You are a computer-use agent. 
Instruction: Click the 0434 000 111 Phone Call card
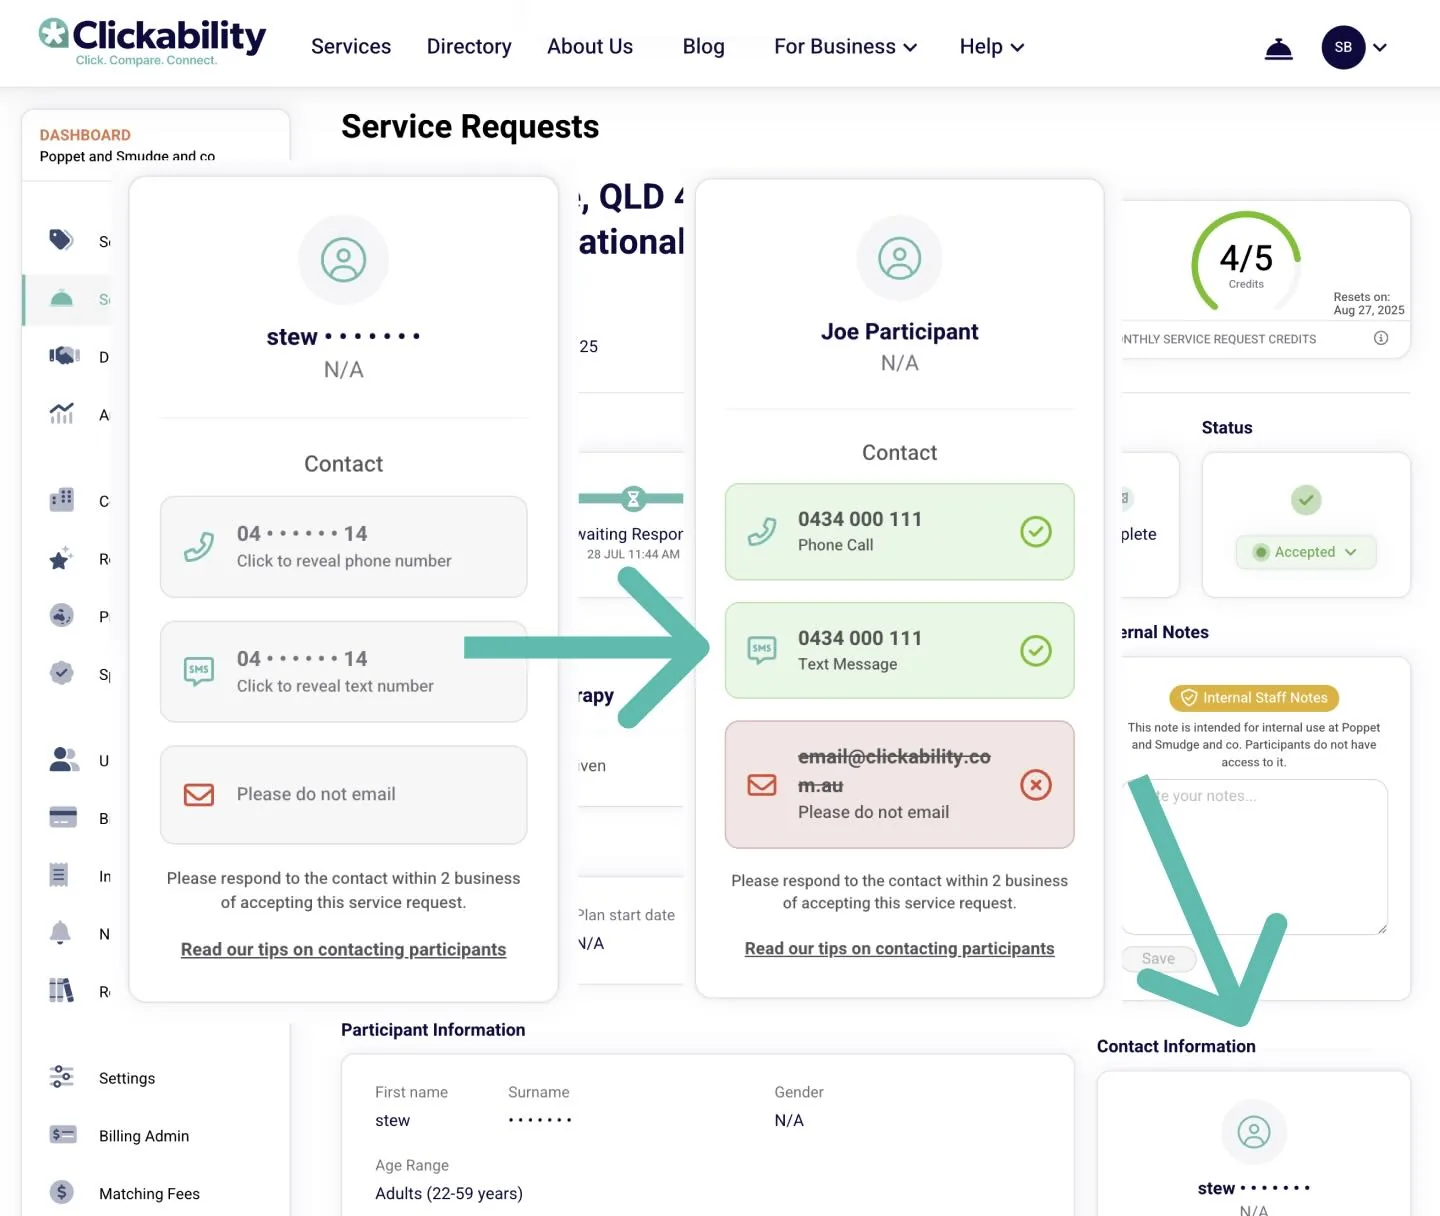900,532
